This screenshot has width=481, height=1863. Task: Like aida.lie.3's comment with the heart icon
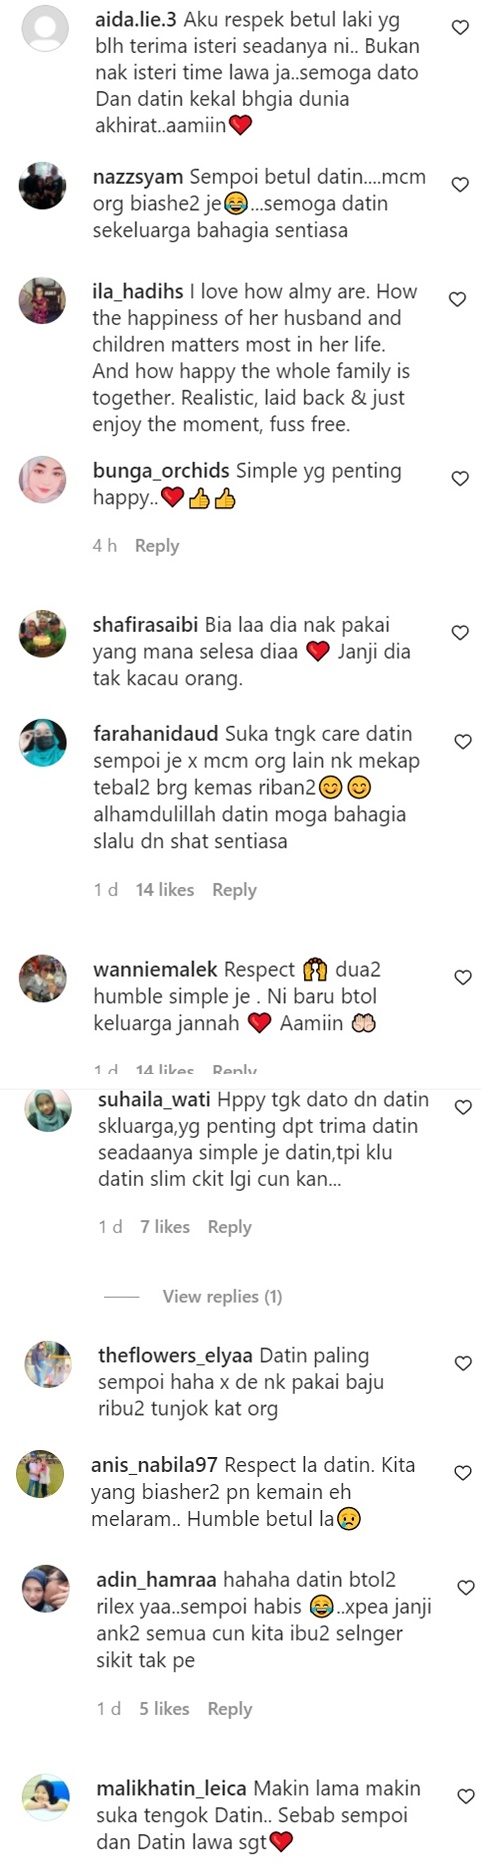460,28
